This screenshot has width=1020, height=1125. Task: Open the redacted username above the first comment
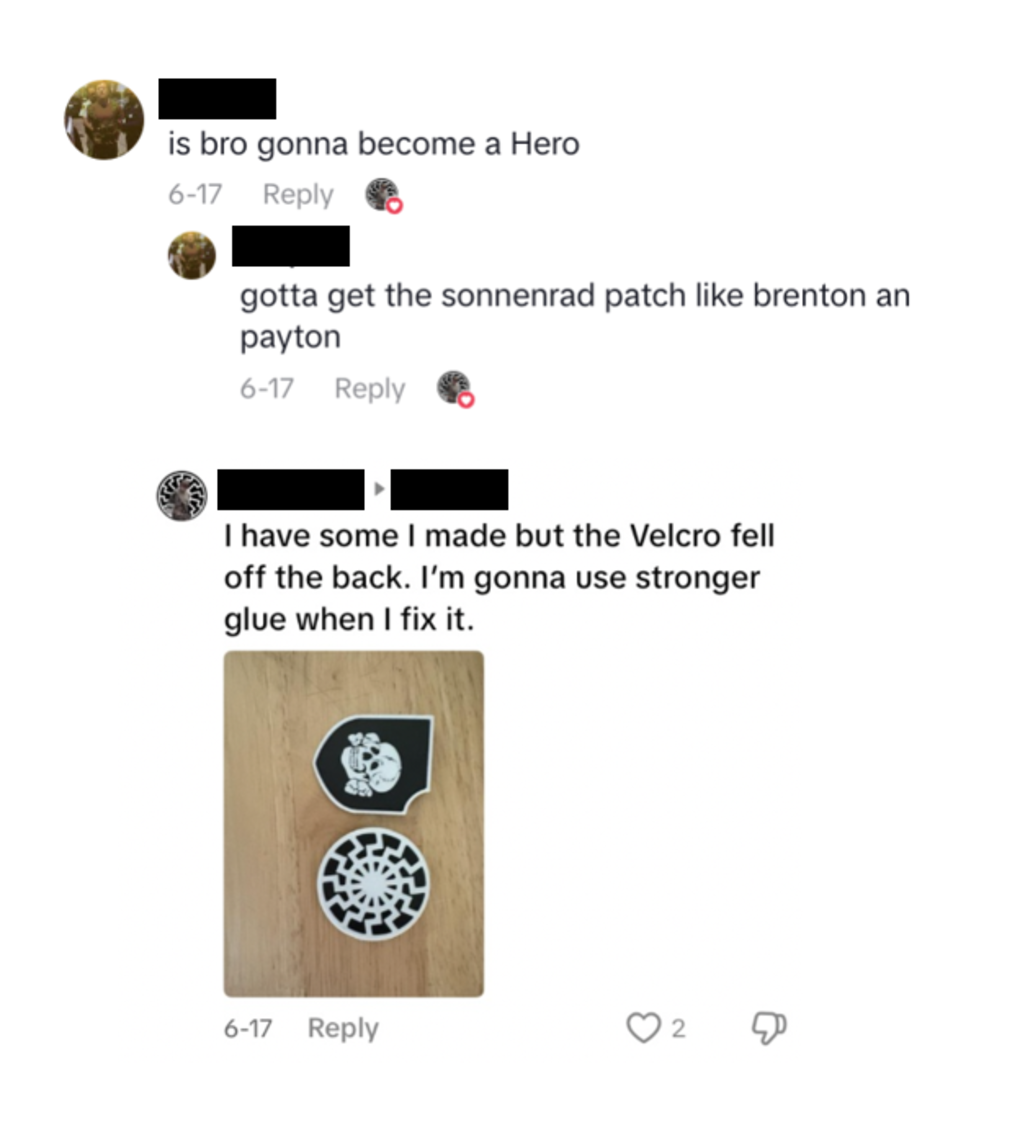[217, 99]
